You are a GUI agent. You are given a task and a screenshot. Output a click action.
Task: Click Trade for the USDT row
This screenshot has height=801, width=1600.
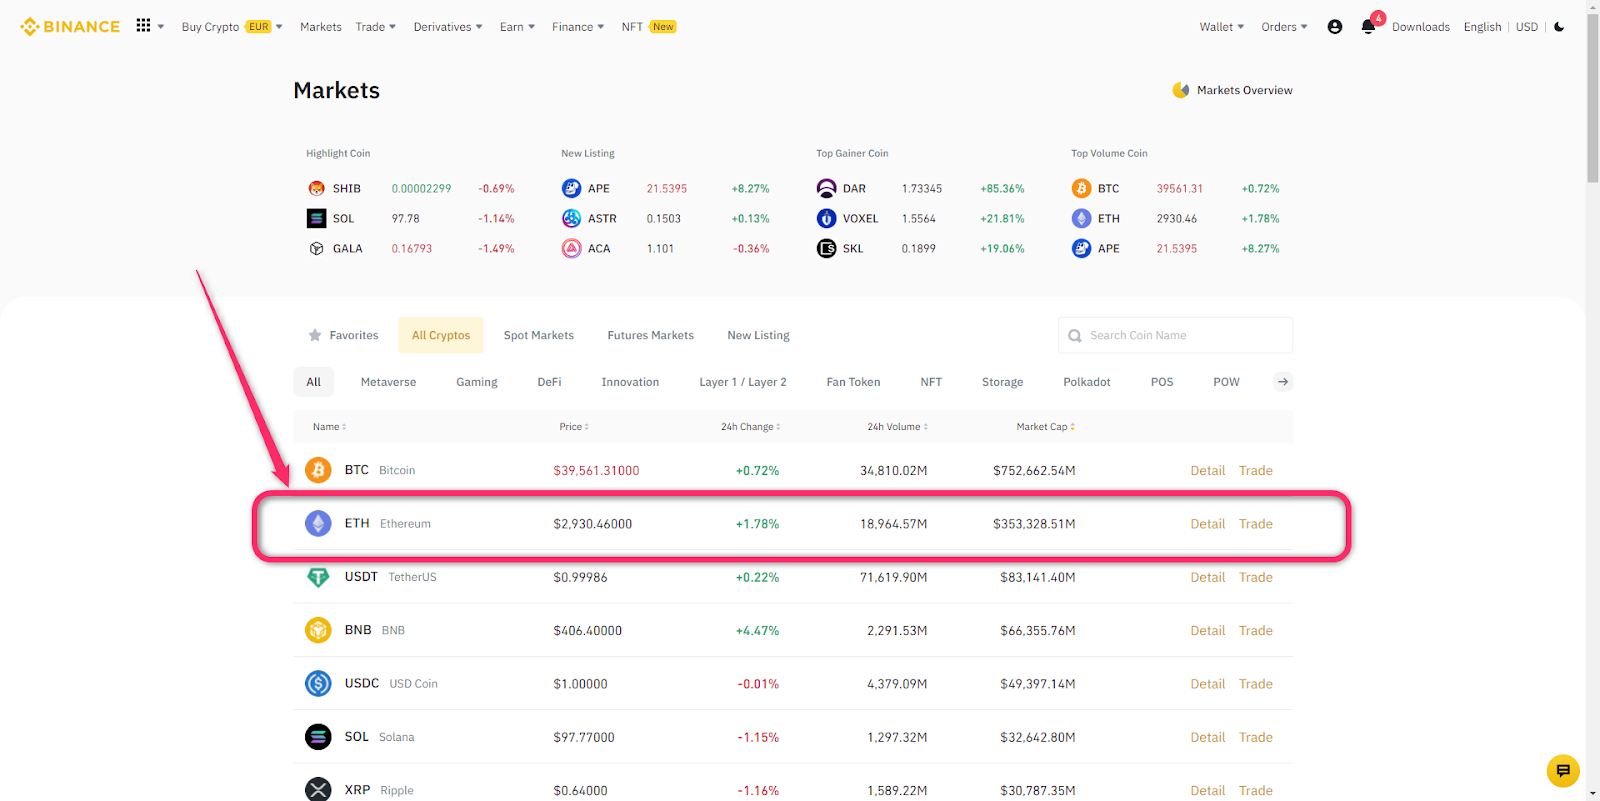(x=1256, y=577)
